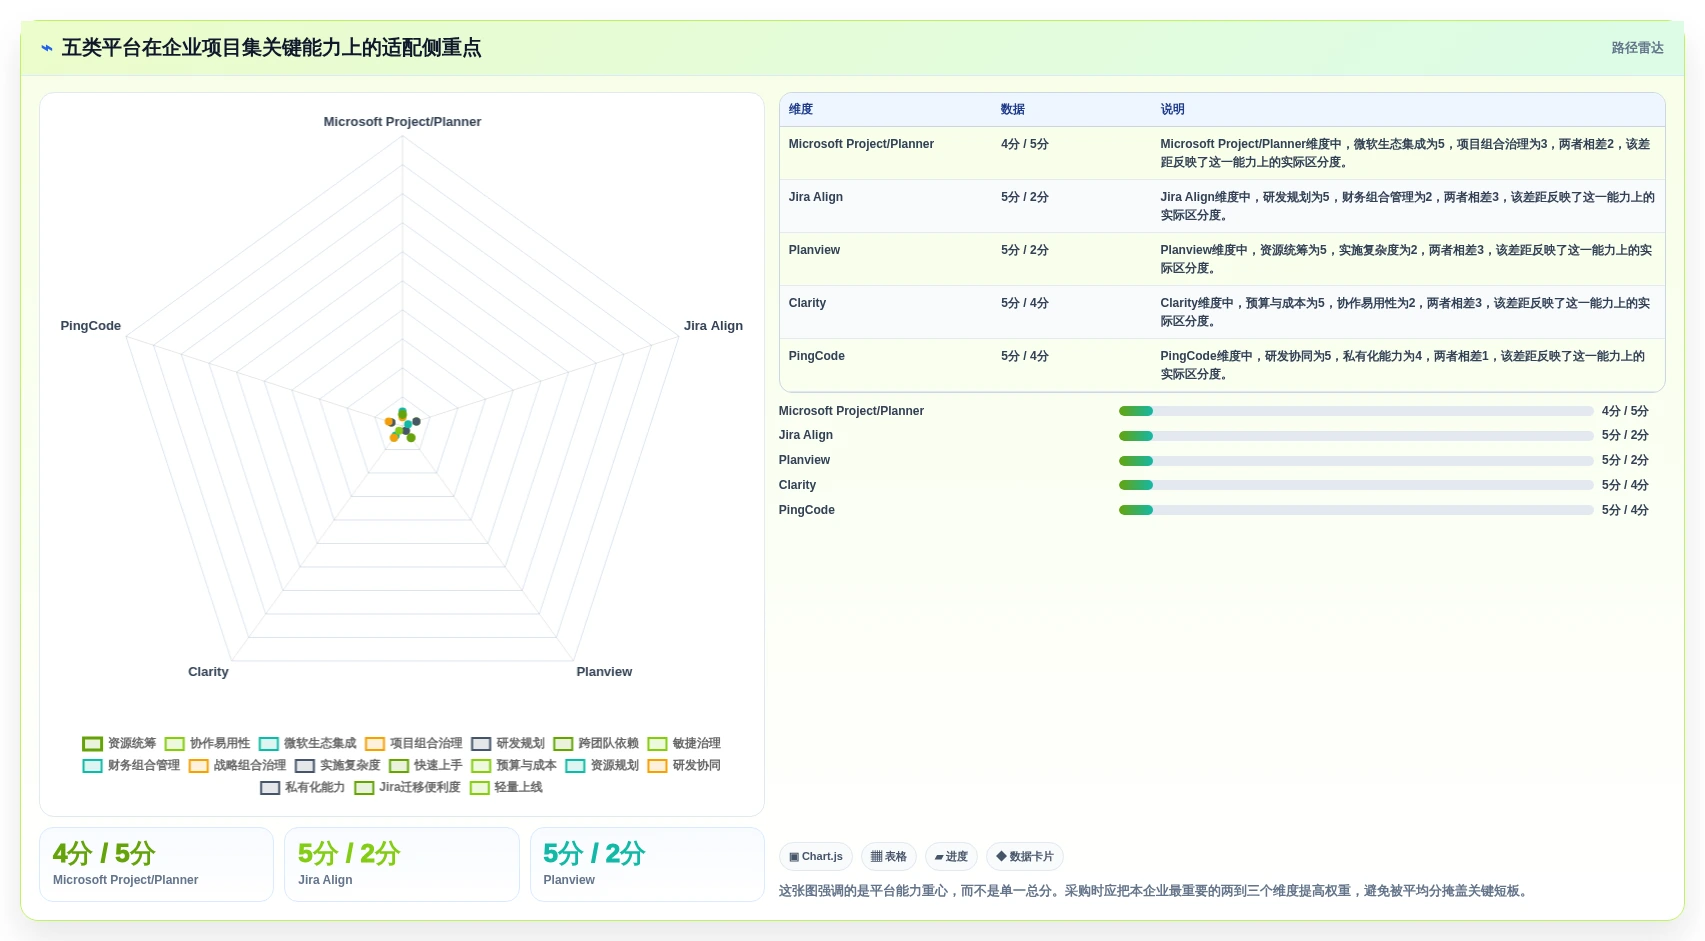
Task: Toggle 战略组合治理 legend entry
Action: click(x=237, y=765)
